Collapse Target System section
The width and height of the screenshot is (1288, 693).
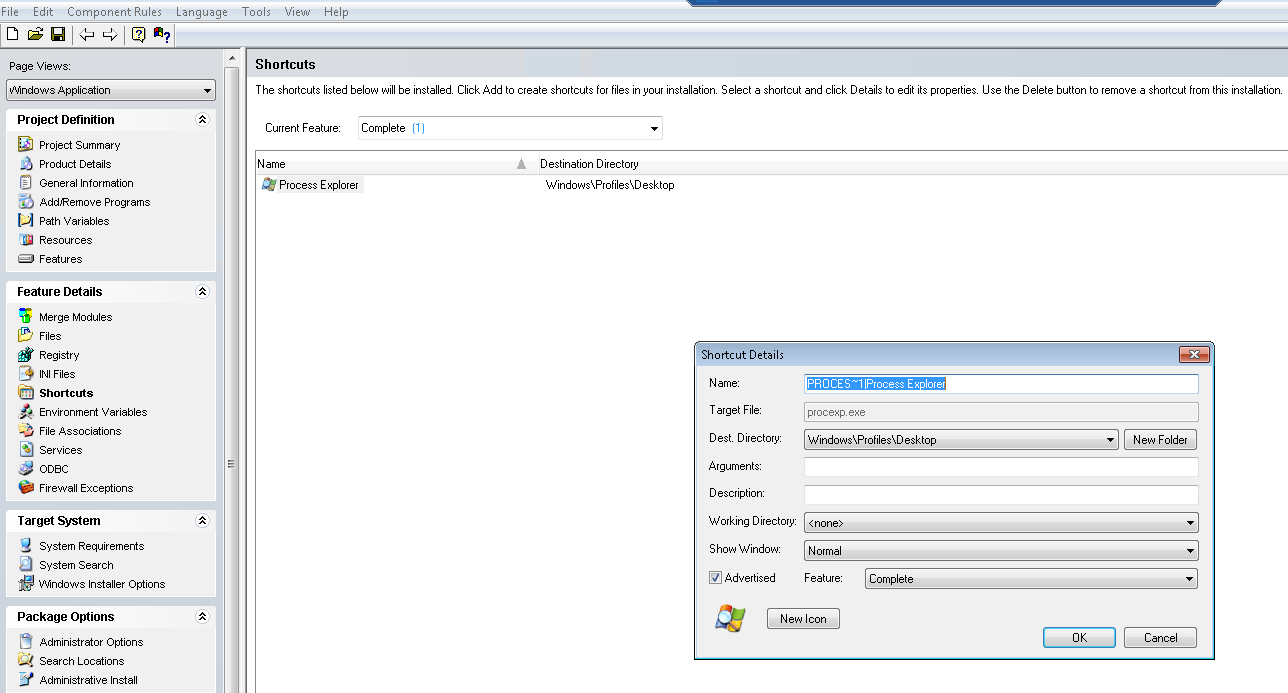click(x=202, y=520)
